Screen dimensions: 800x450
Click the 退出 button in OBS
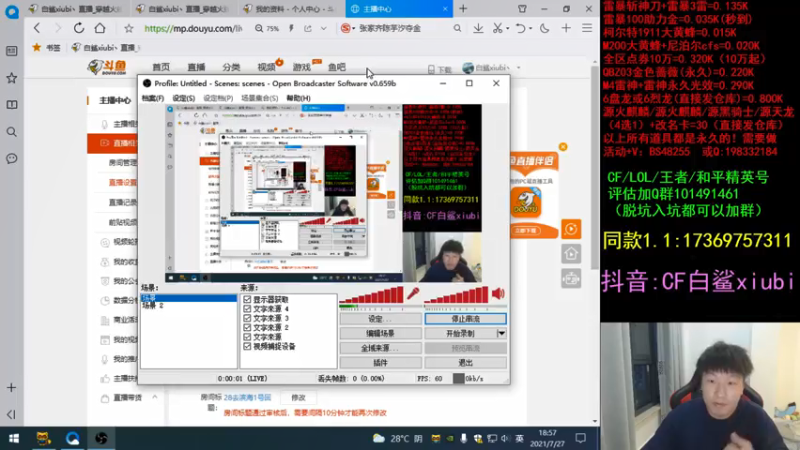465,363
